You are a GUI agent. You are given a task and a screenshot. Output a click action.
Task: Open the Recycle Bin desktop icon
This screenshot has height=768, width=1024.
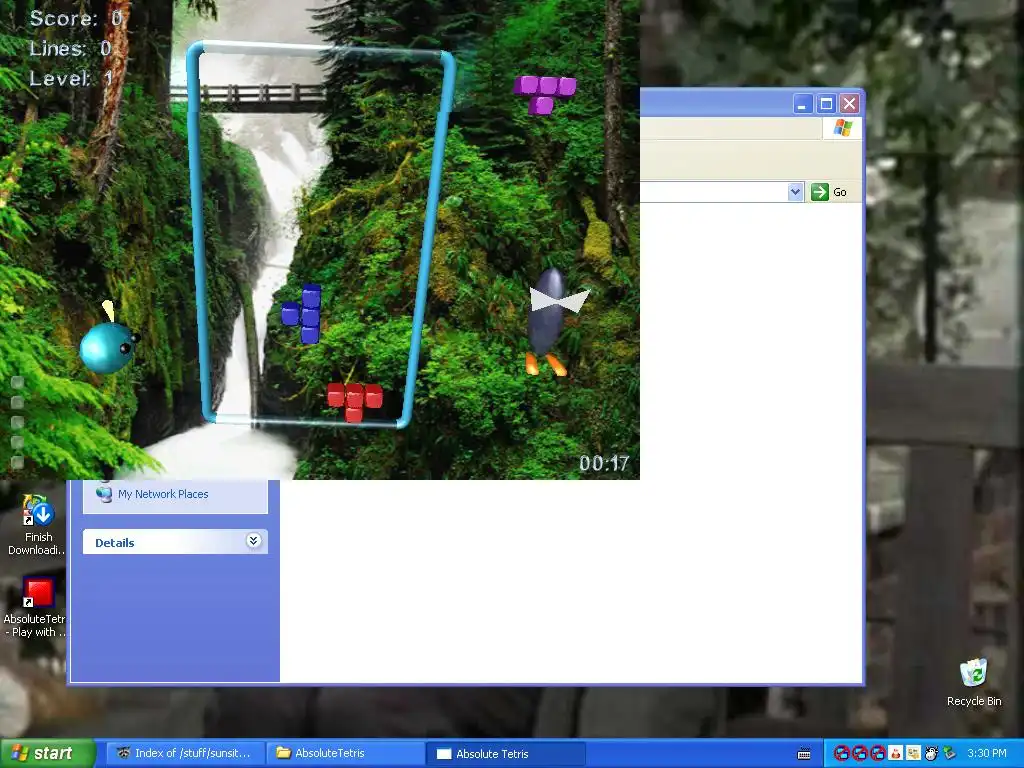click(973, 682)
